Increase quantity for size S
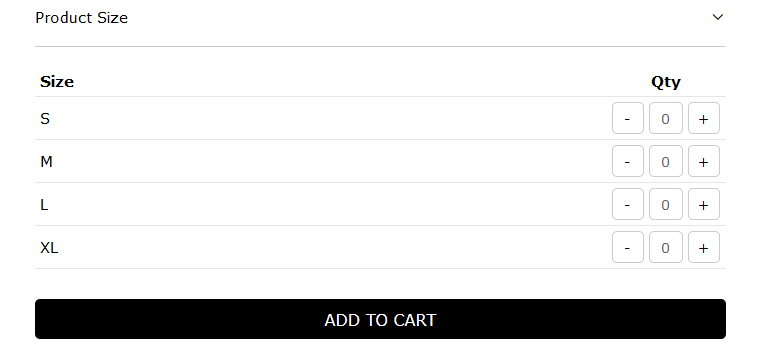Viewport: 763px width, 363px height. click(704, 118)
